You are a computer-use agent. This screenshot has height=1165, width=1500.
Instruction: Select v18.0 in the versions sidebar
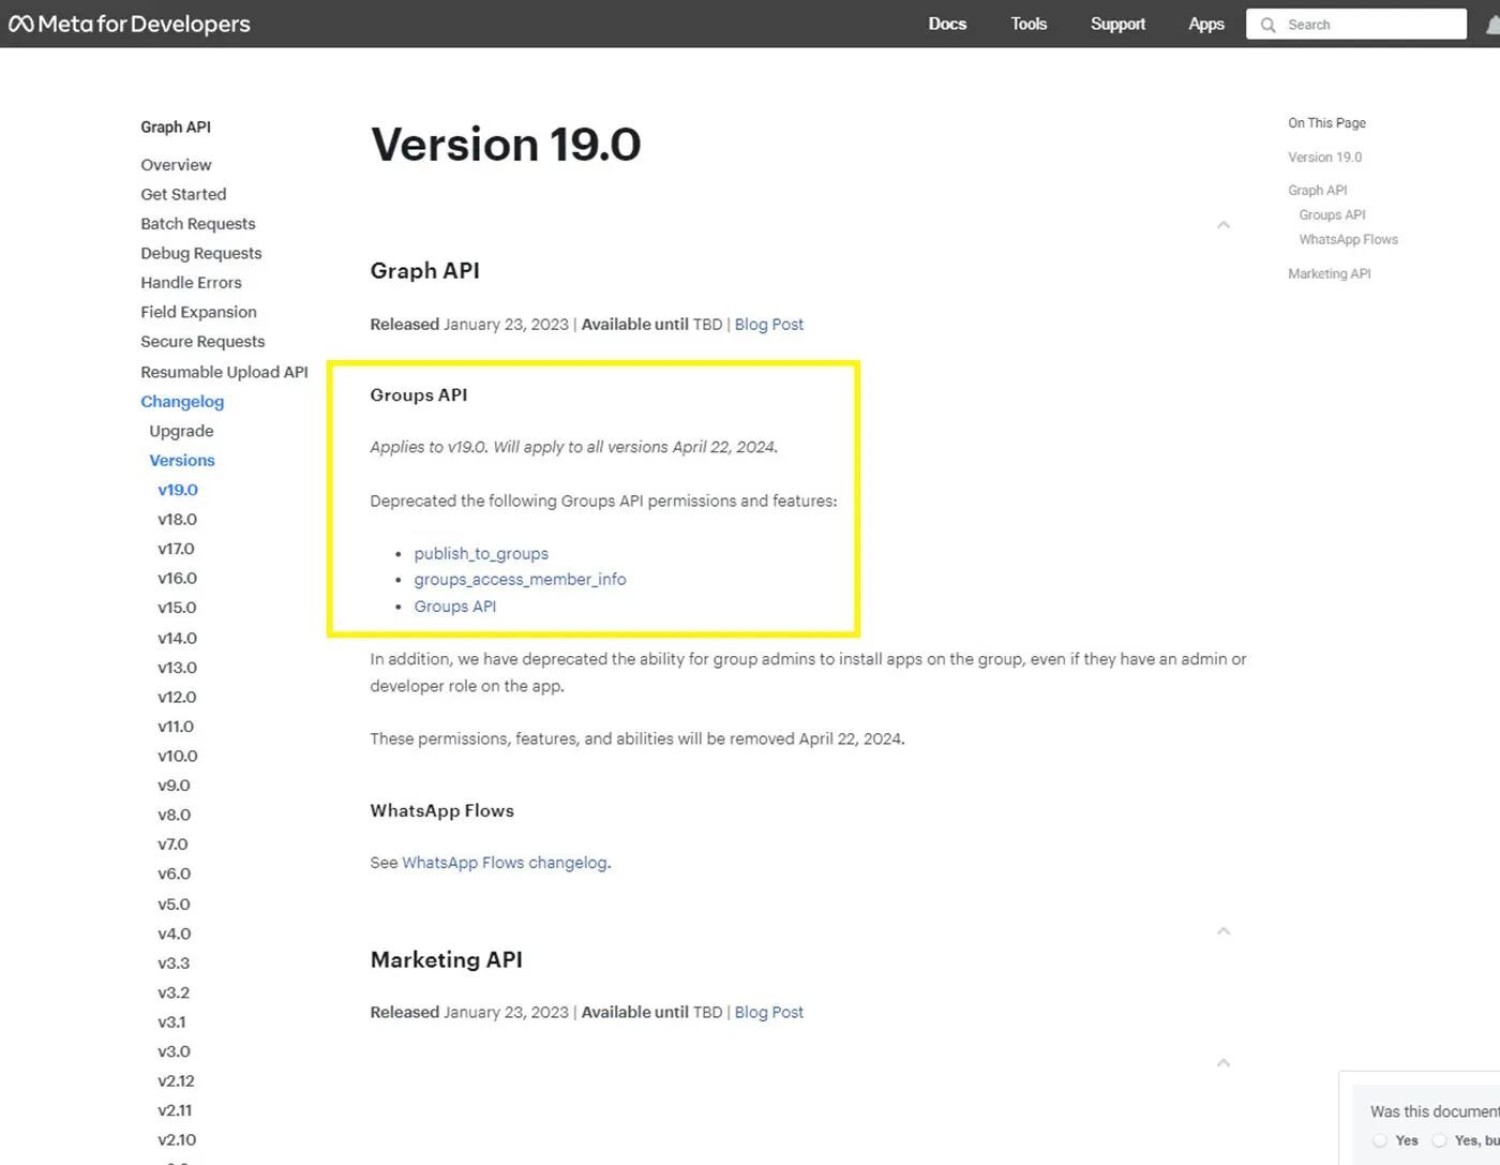pyautogui.click(x=177, y=519)
